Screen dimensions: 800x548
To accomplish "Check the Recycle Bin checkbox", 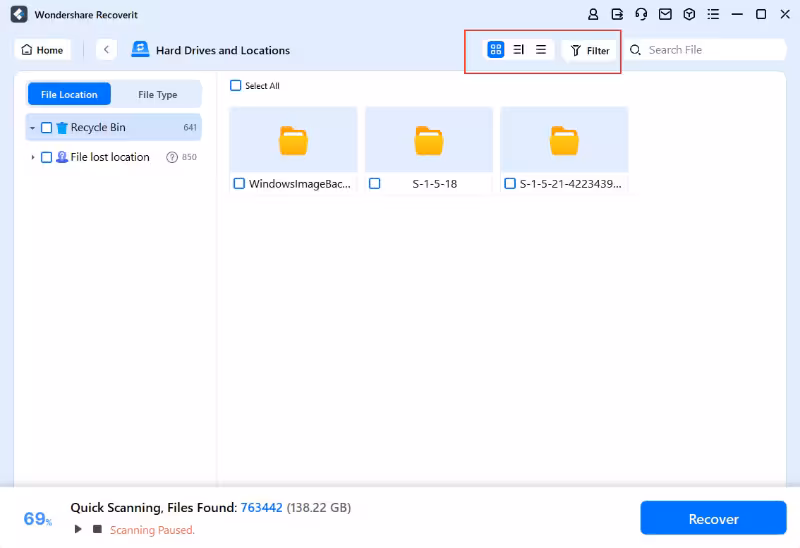I will click(x=46, y=128).
